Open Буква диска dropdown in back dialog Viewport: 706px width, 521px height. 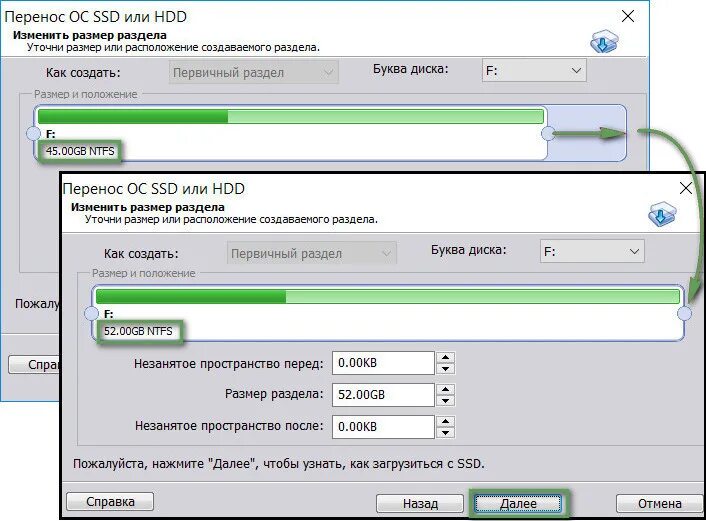click(x=534, y=71)
